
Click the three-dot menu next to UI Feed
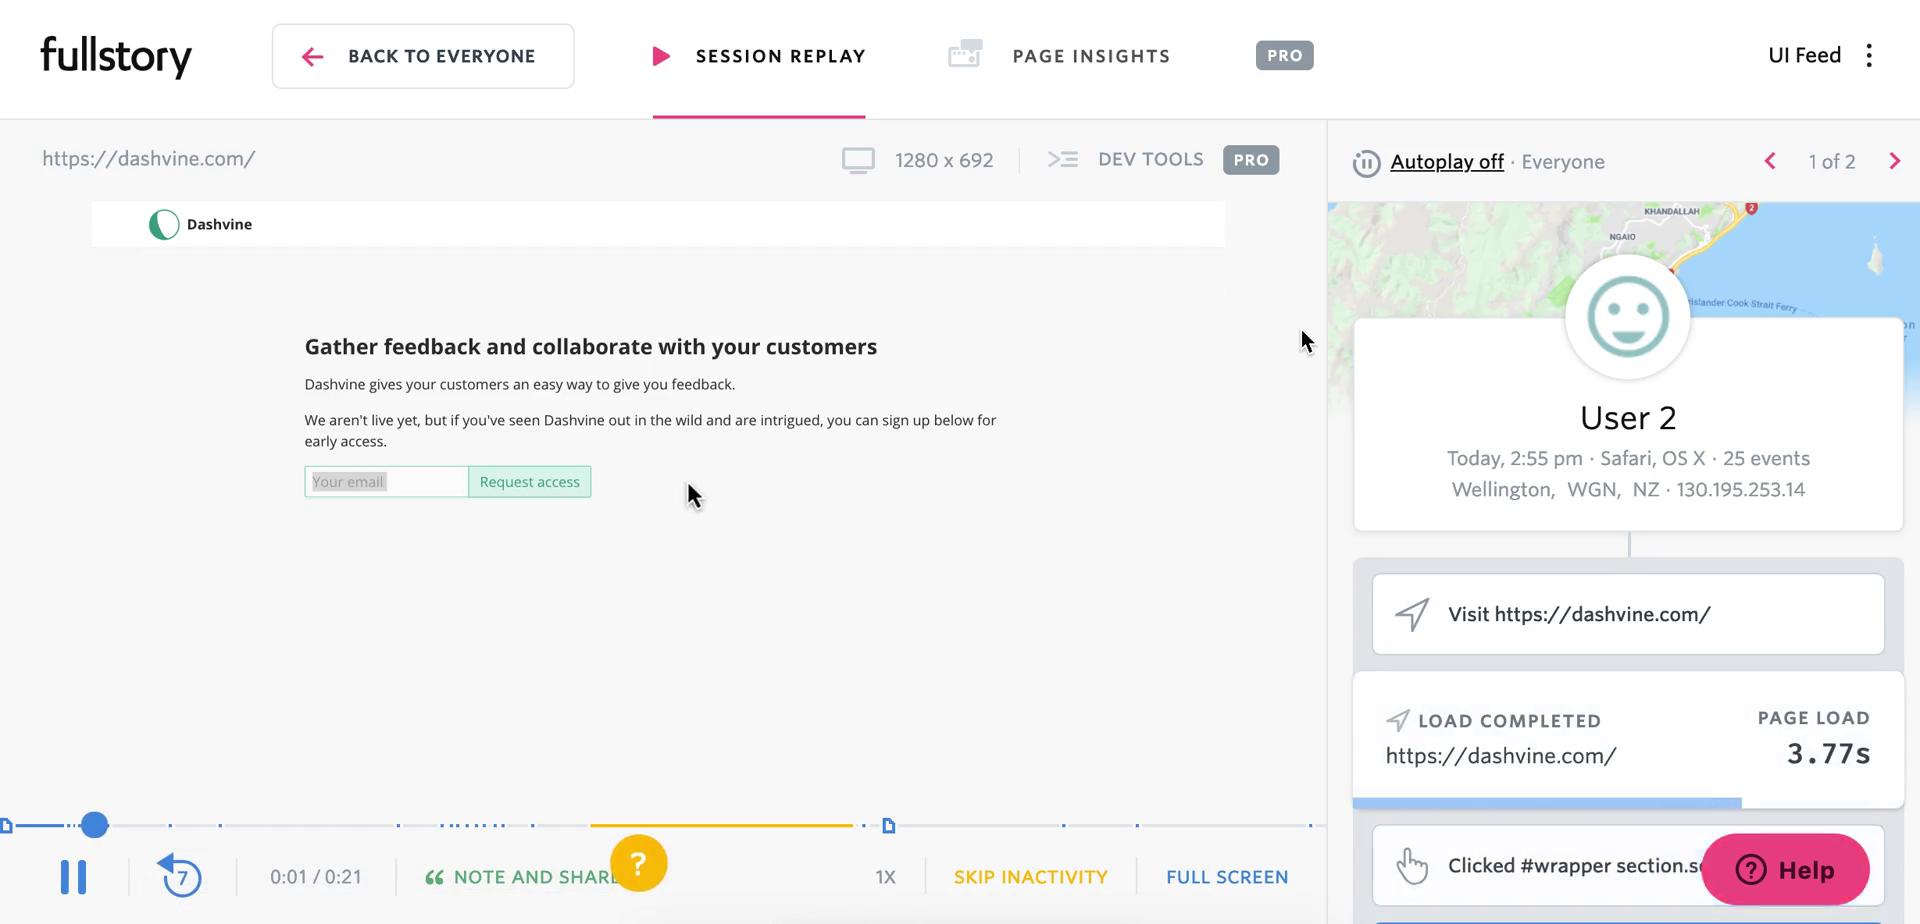coord(1868,56)
